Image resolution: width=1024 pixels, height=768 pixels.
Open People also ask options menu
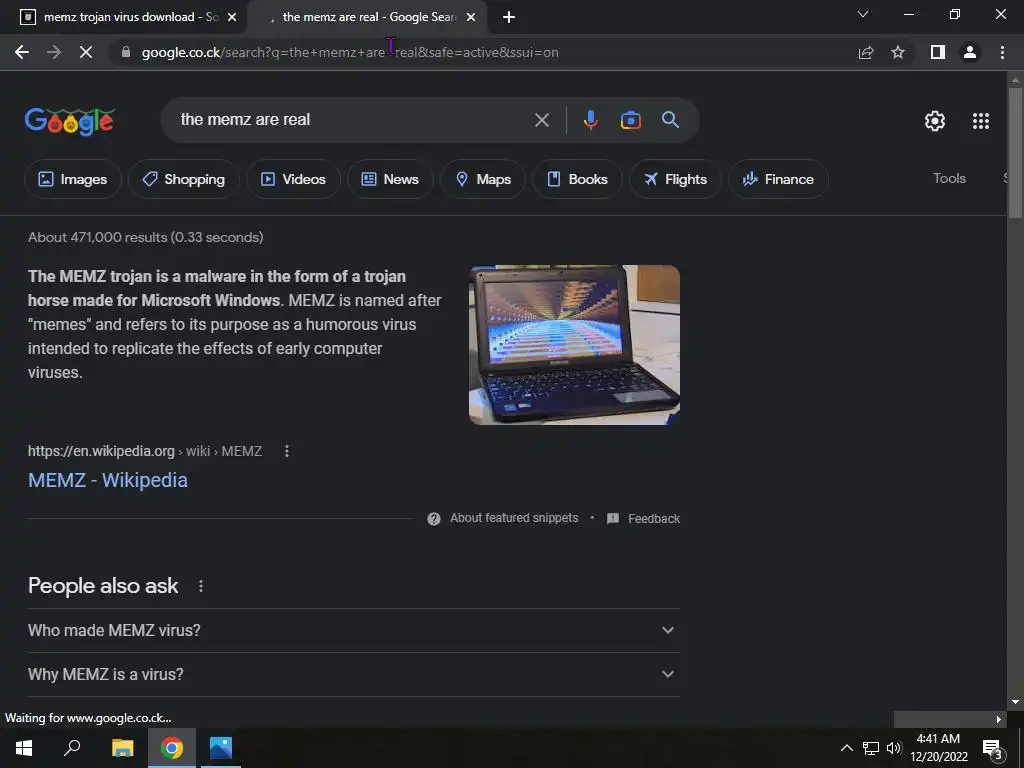click(x=200, y=586)
